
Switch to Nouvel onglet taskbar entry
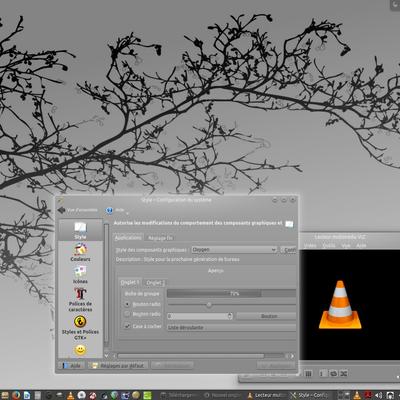click(223, 395)
